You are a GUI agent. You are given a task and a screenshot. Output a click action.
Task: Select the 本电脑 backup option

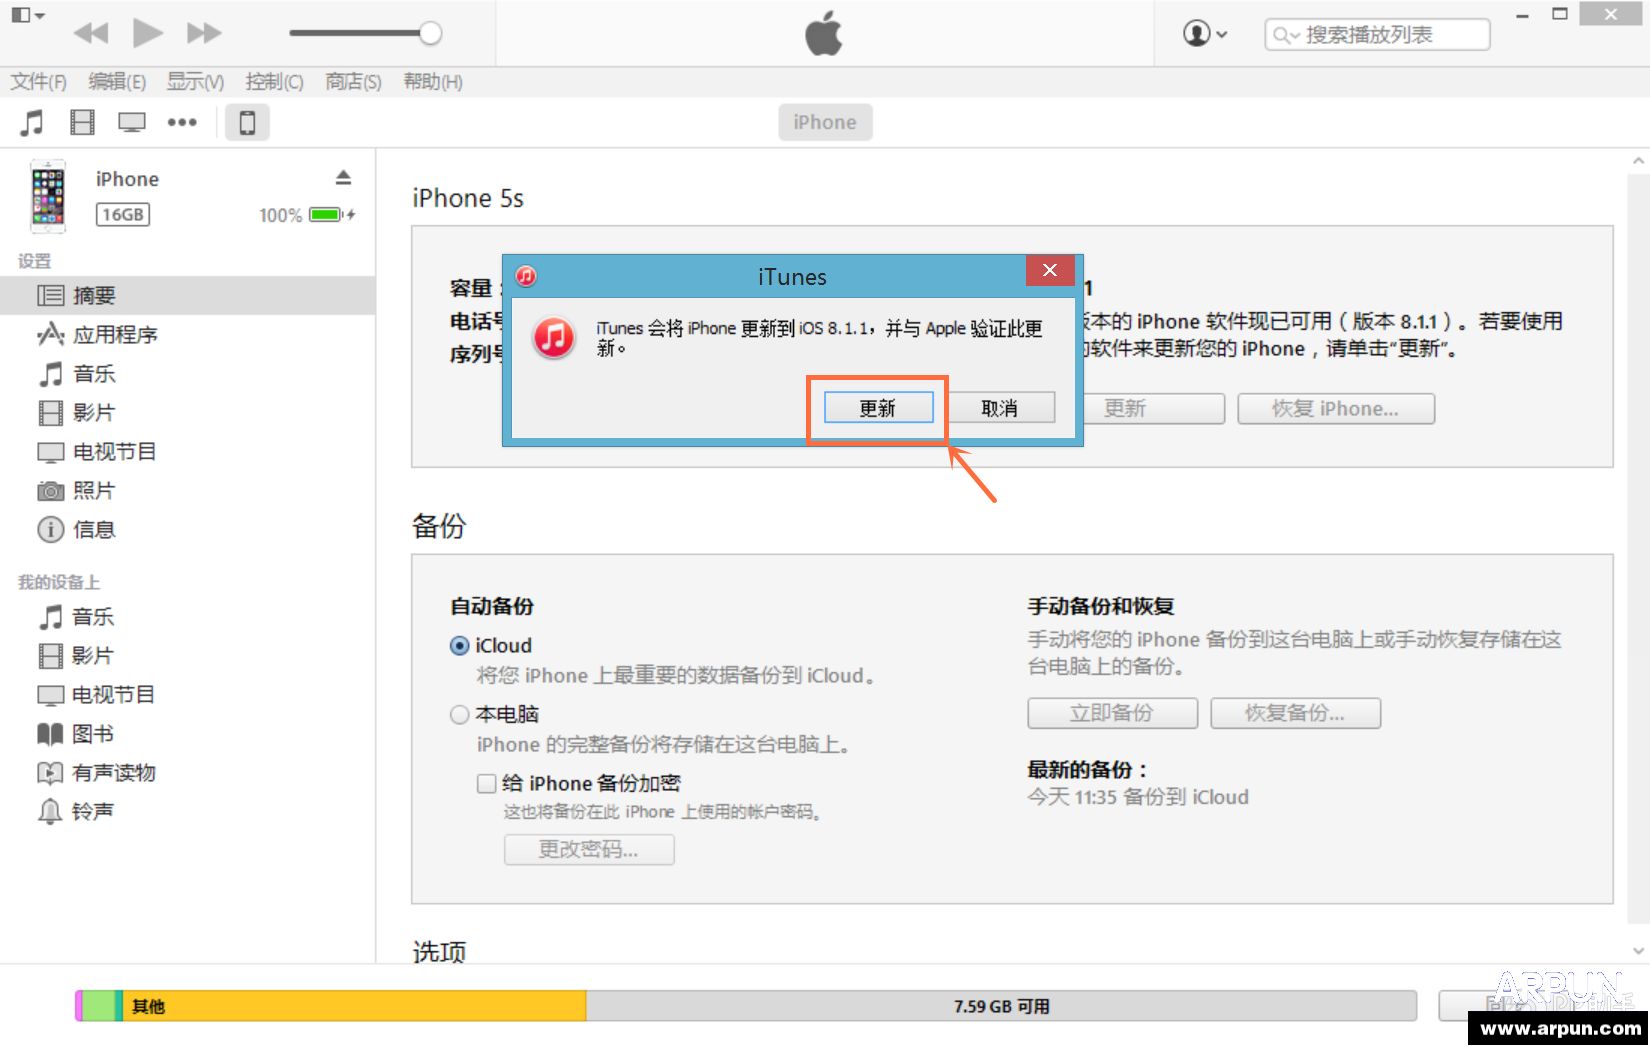(x=460, y=714)
